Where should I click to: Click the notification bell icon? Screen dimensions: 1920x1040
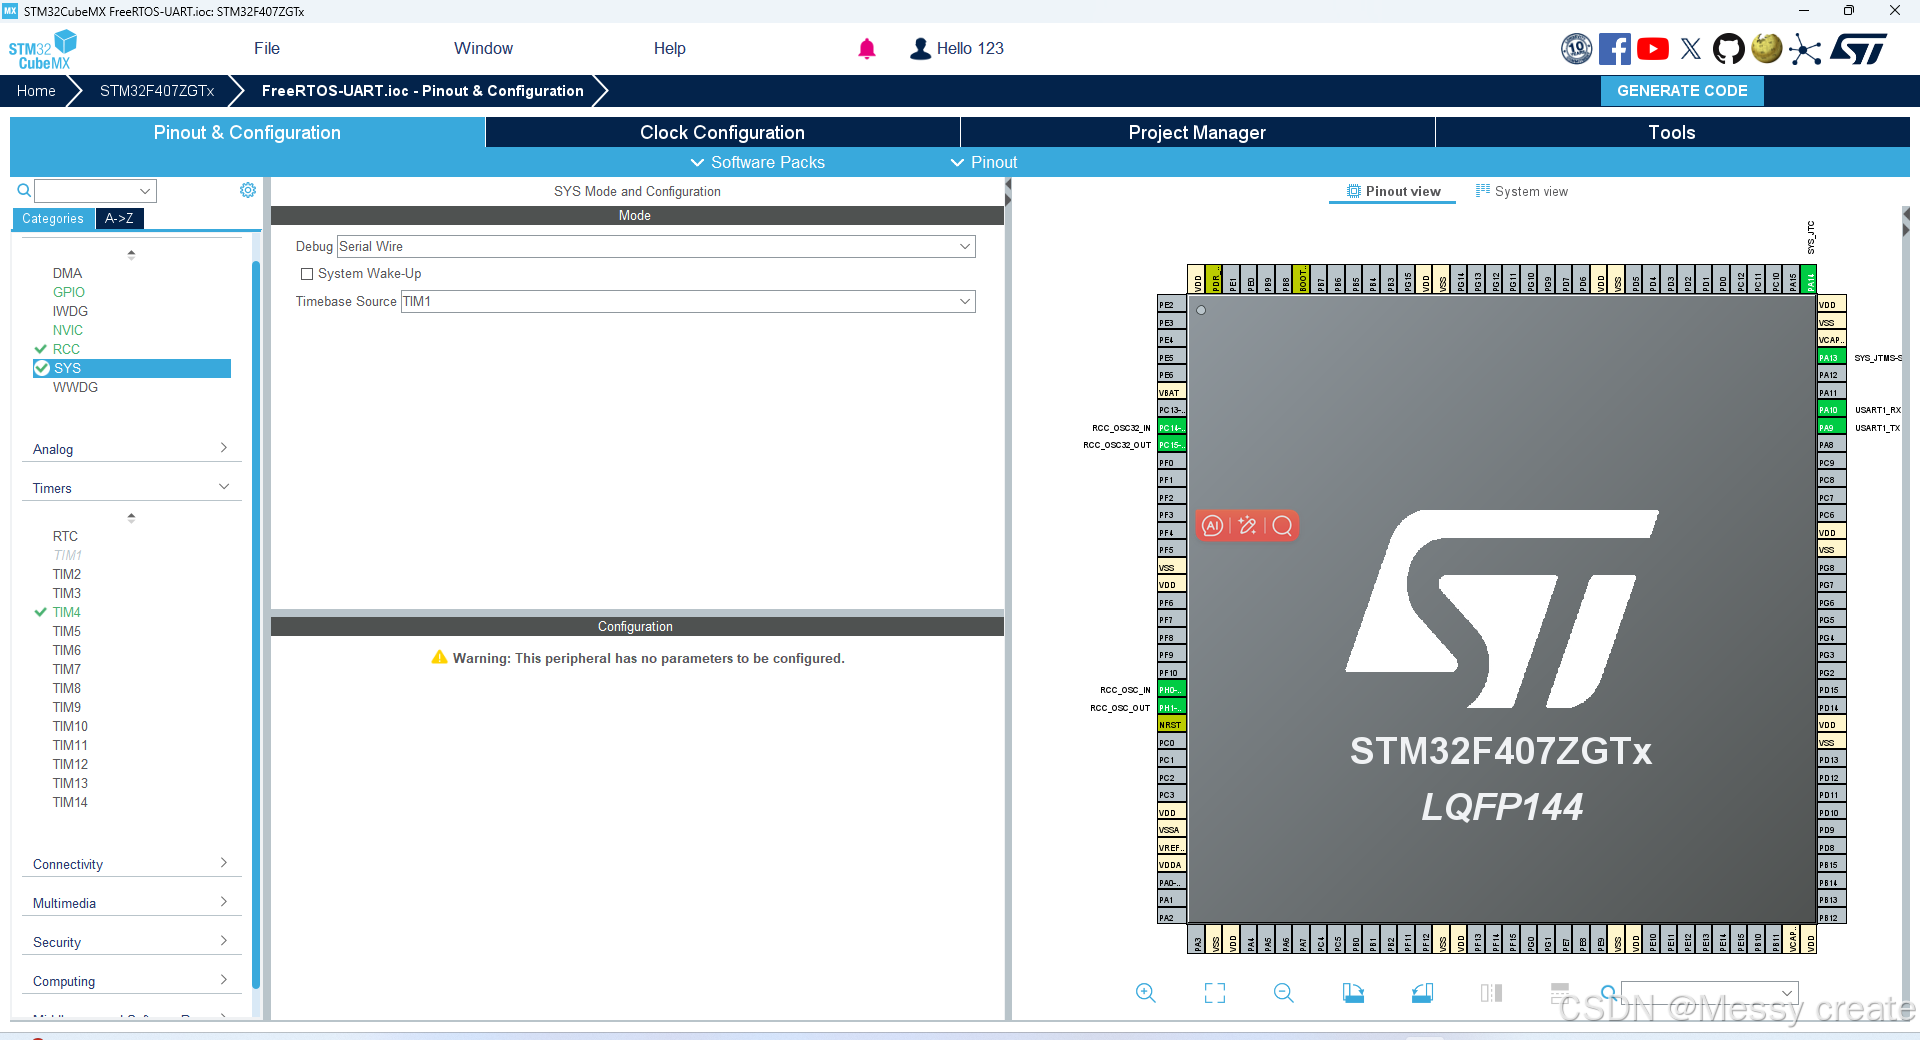pos(867,48)
